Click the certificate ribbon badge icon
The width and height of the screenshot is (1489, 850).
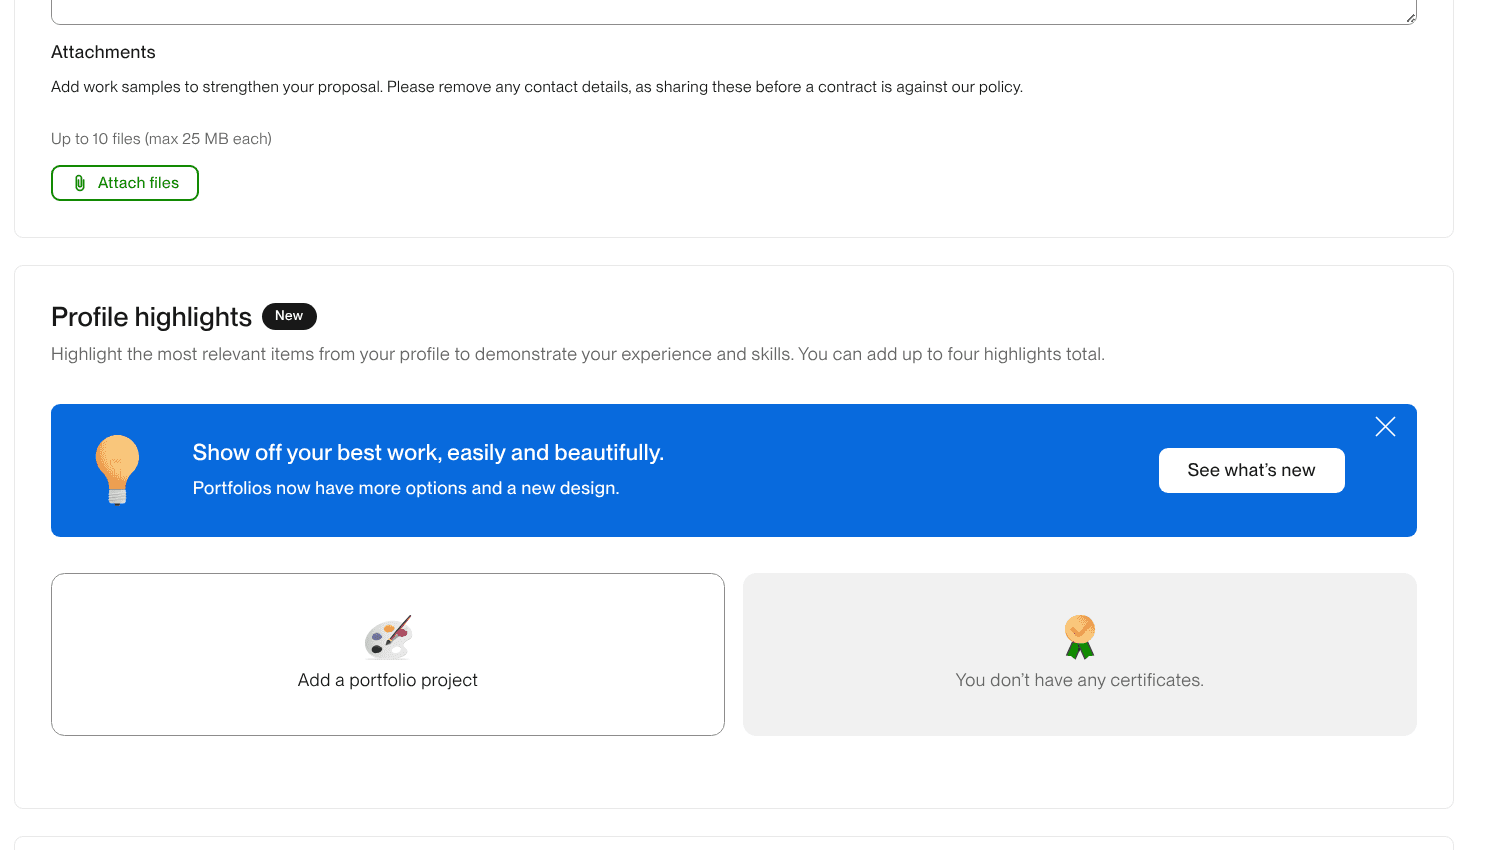(x=1080, y=637)
